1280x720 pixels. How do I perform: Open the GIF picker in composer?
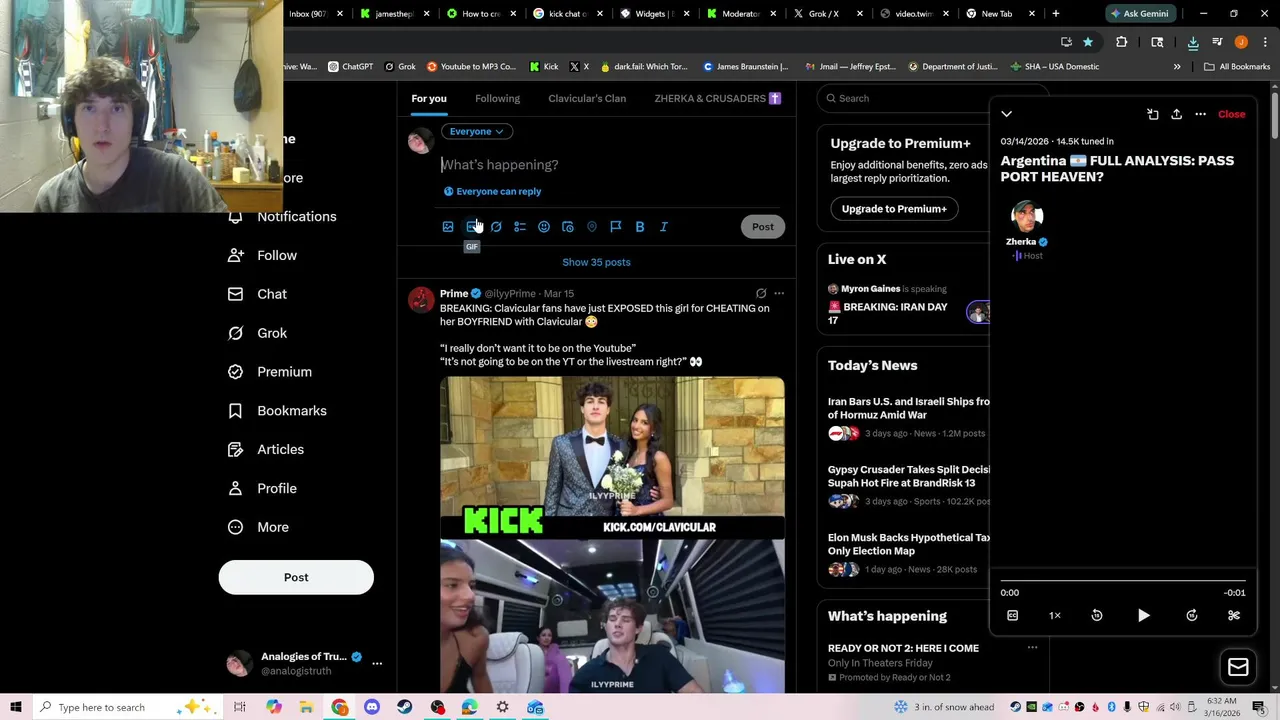click(472, 227)
